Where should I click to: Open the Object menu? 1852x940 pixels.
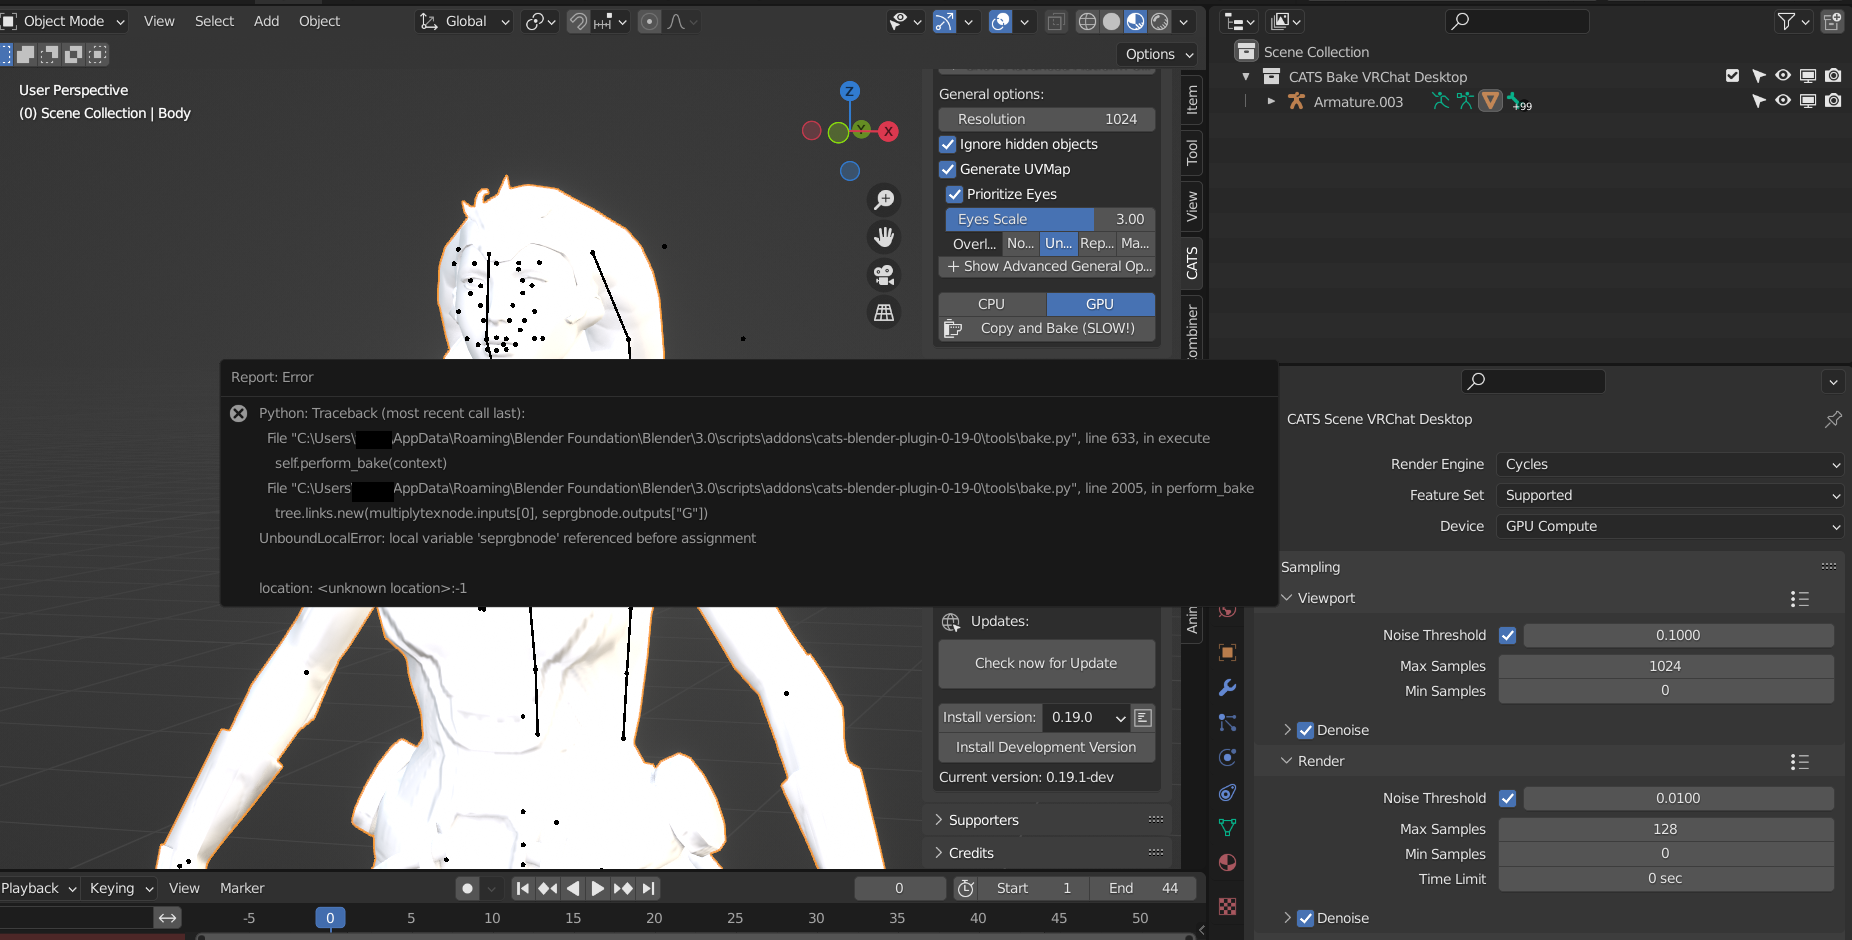pos(319,21)
